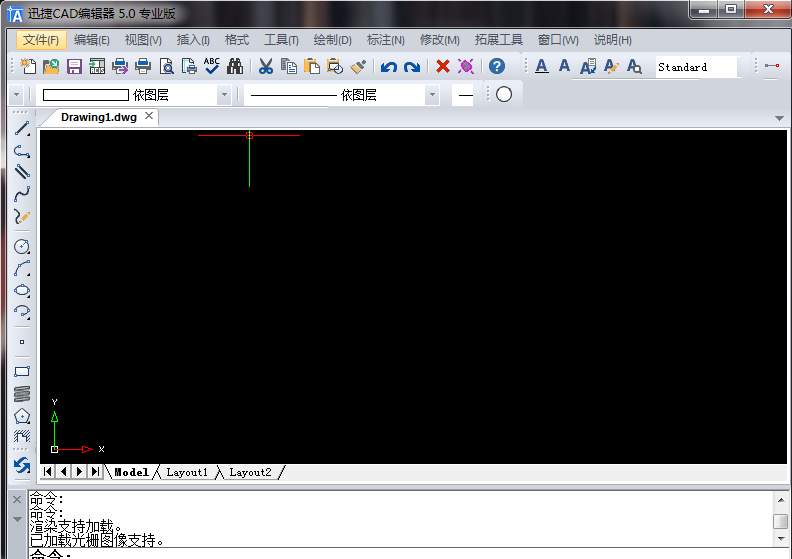Click the white color swatch box
The width and height of the screenshot is (792, 559).
click(86, 95)
